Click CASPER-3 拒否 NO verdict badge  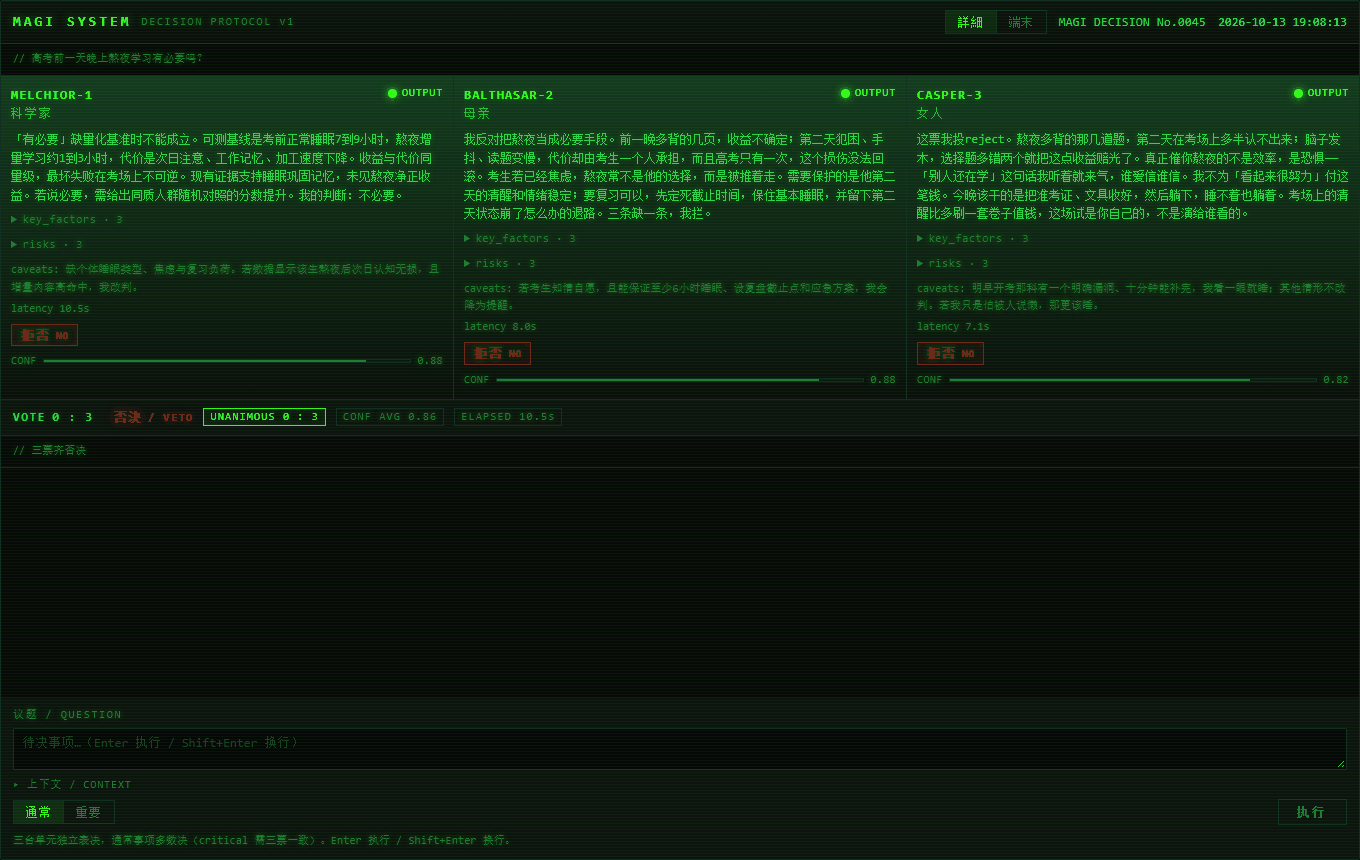pyautogui.click(x=950, y=353)
